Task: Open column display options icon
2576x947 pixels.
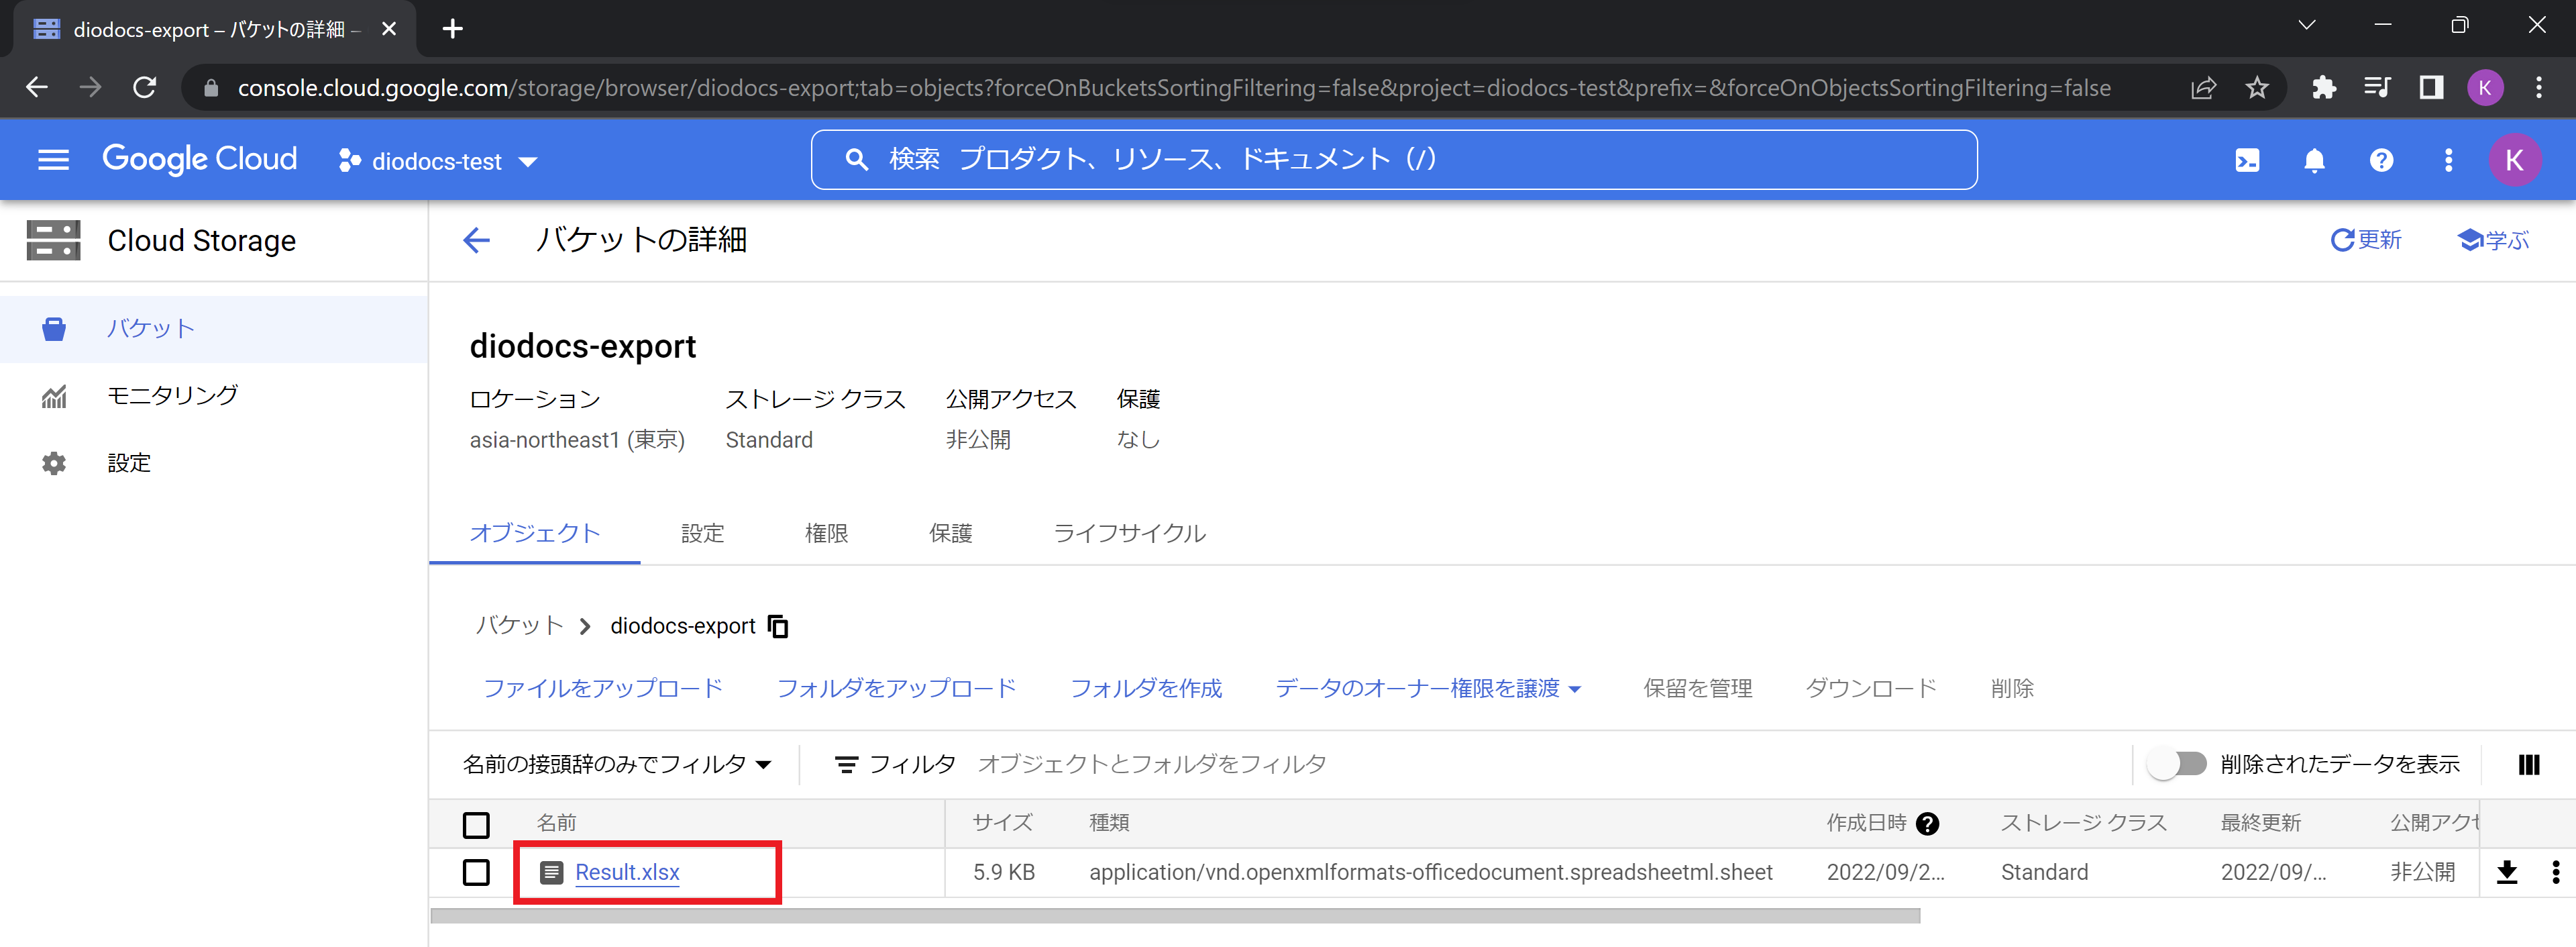Action: [x=2528, y=764]
